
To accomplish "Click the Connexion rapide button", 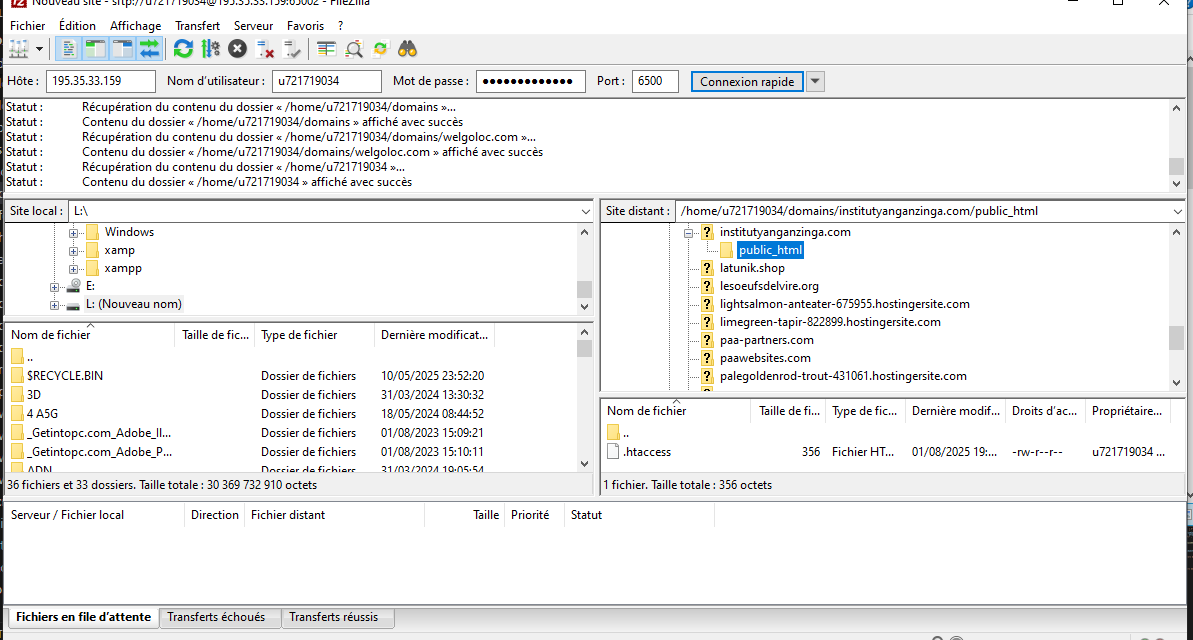I will point(747,82).
